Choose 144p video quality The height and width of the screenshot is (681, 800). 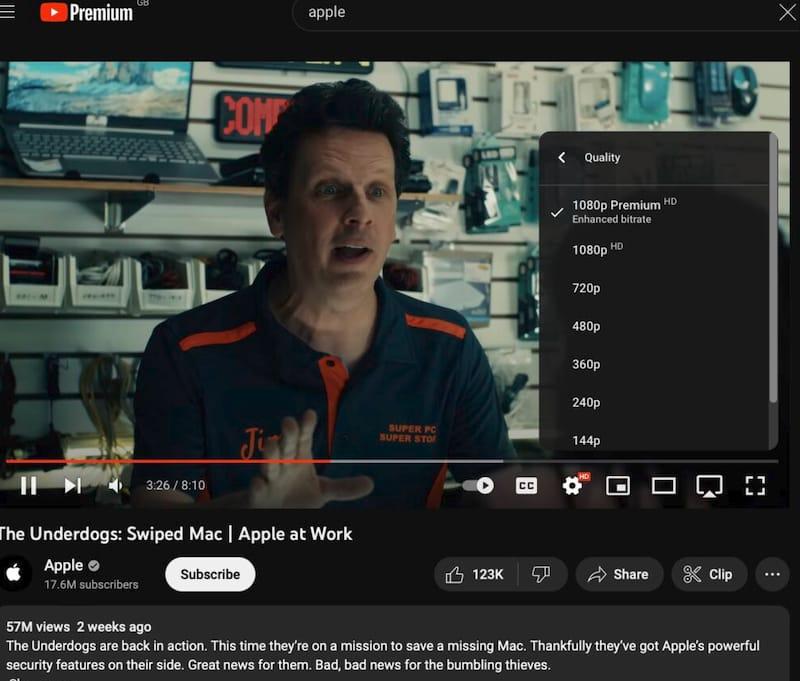coord(655,440)
